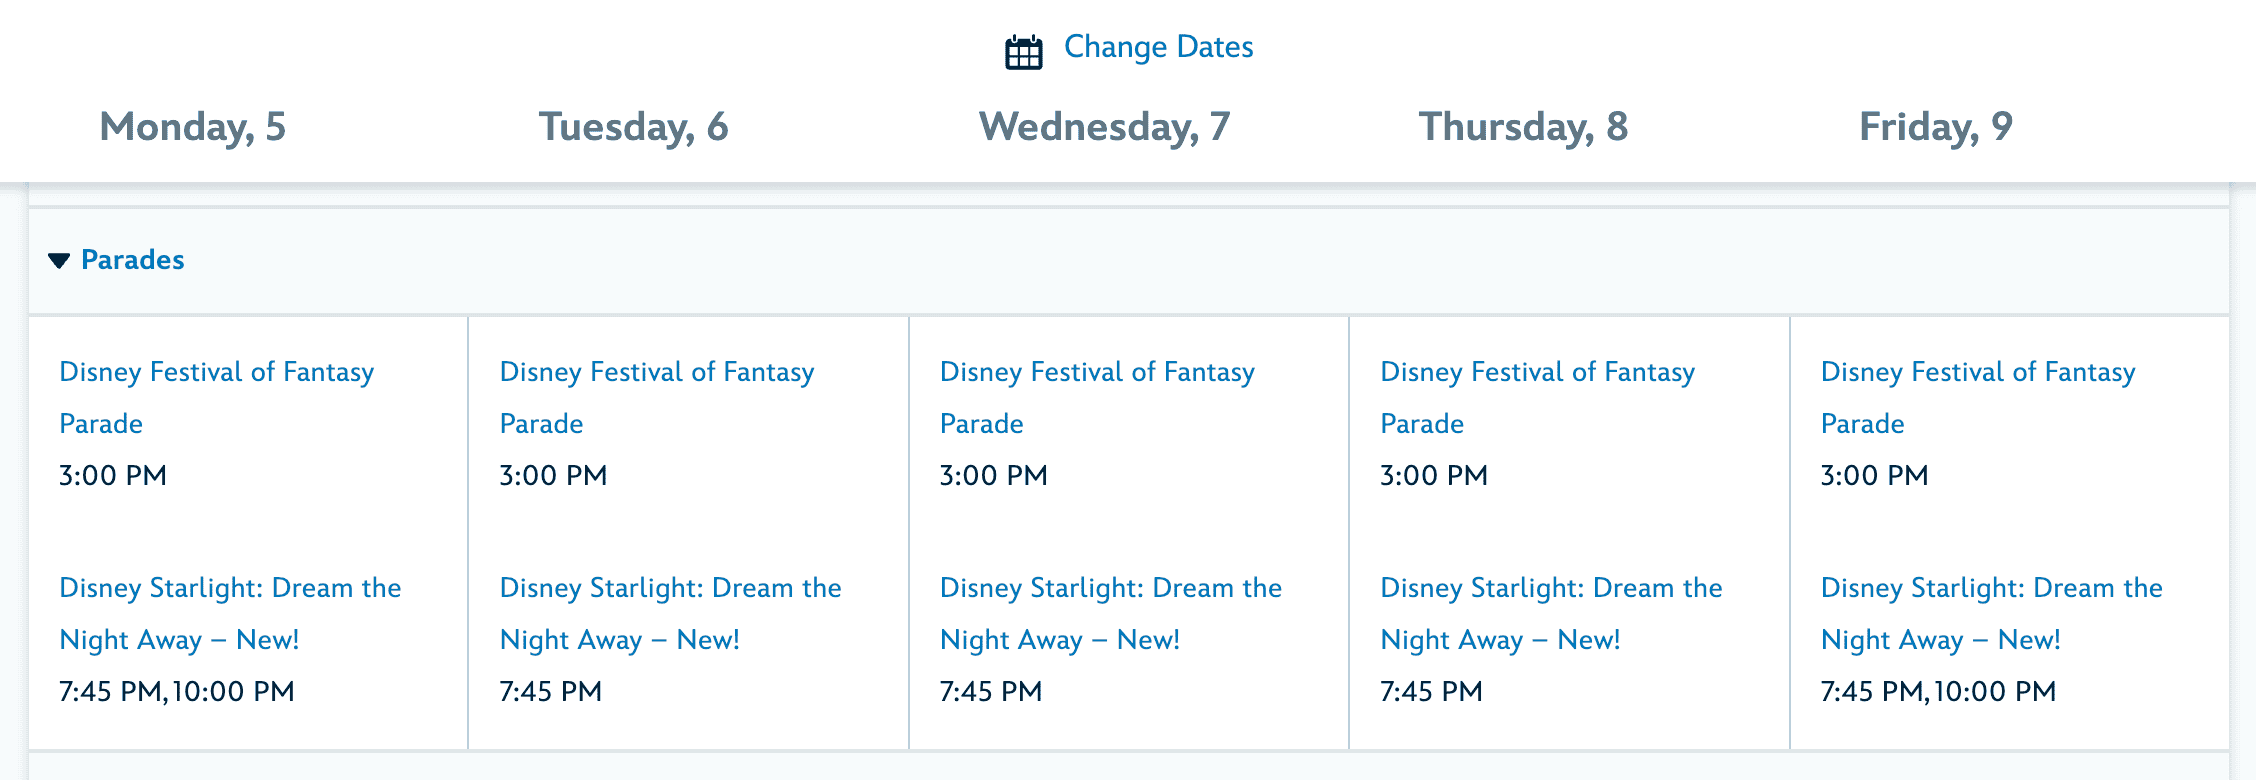Select the Thursday, 8 column header

point(1523,127)
